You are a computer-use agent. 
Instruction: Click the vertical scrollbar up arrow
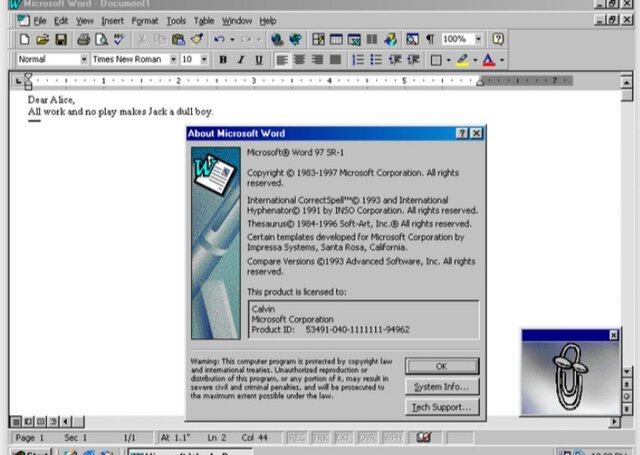627,82
